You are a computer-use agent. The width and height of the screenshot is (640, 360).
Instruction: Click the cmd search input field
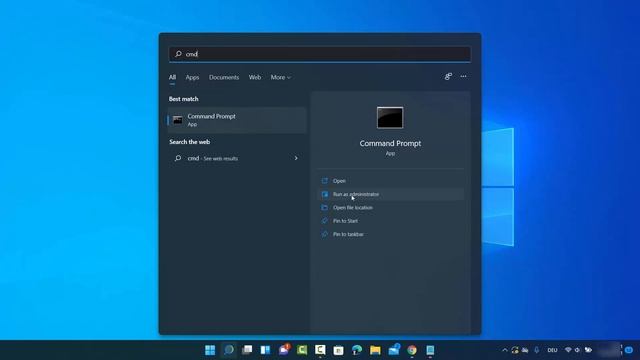pos(320,54)
